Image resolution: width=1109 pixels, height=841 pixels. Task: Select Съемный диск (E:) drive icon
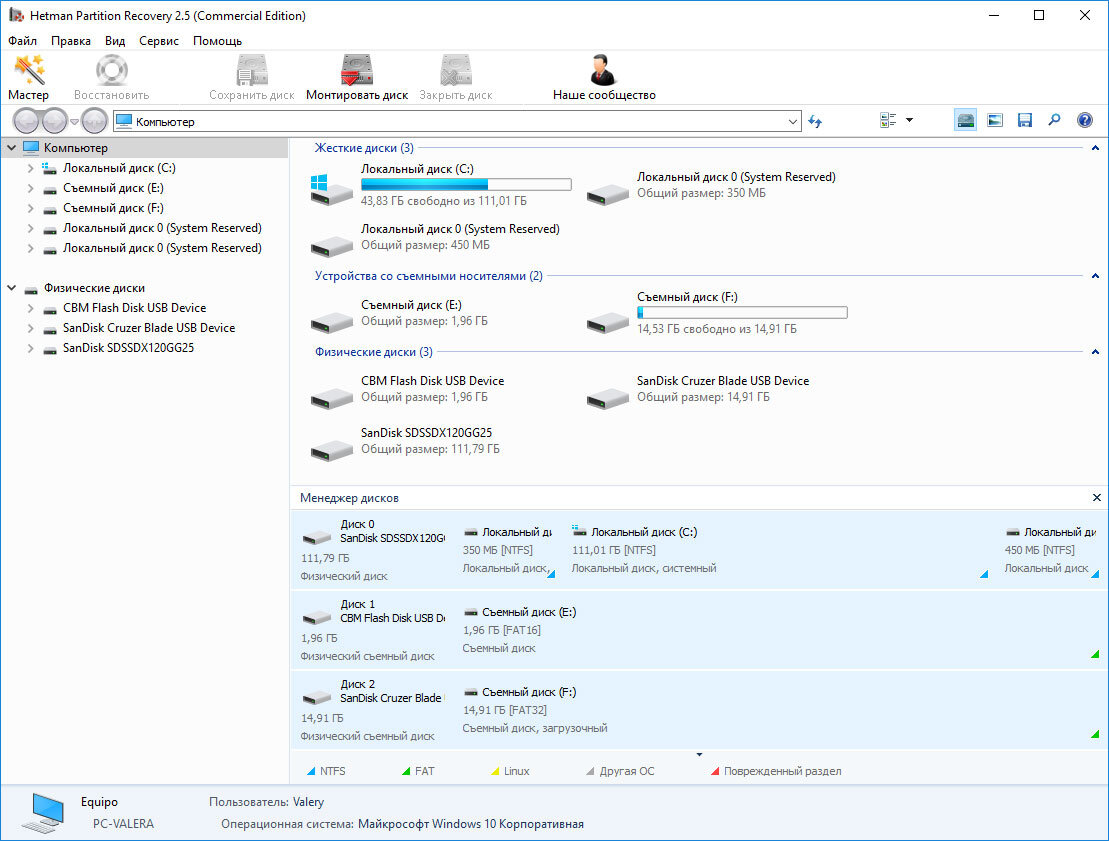pos(331,321)
